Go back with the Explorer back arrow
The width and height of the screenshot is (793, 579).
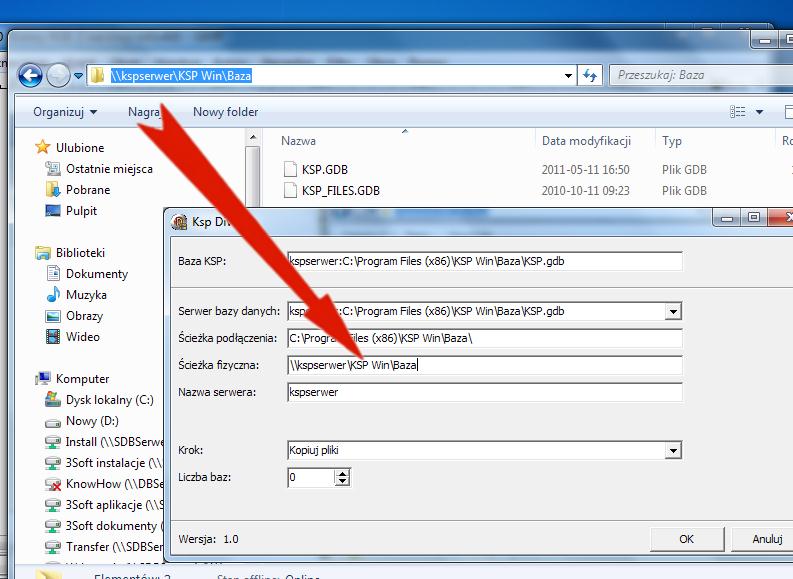(30, 76)
